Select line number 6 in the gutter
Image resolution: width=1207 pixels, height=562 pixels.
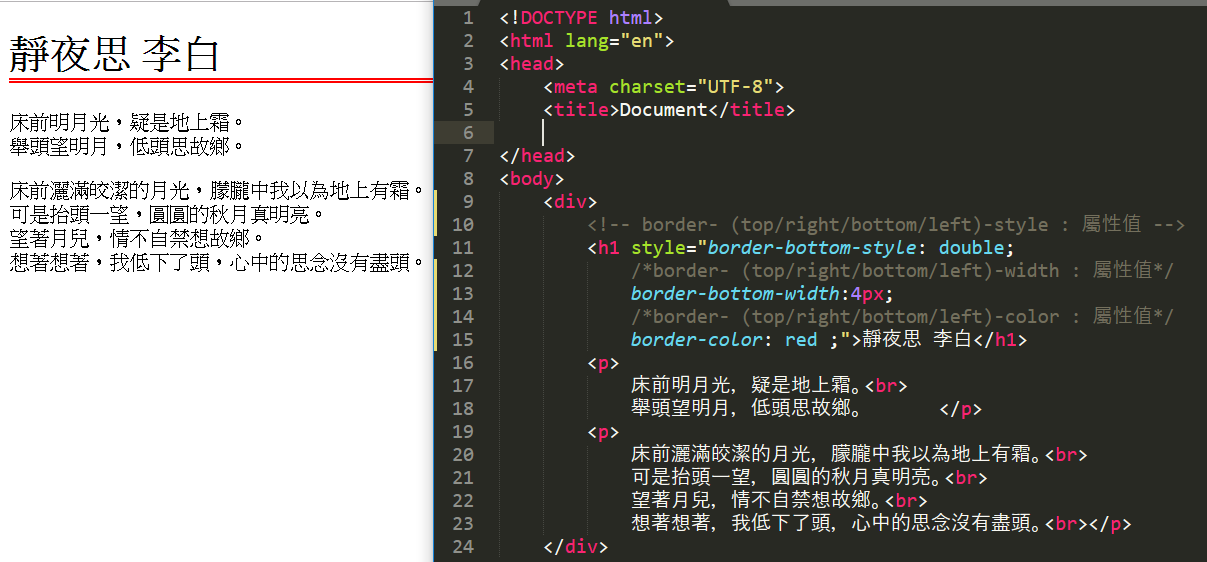(x=468, y=133)
